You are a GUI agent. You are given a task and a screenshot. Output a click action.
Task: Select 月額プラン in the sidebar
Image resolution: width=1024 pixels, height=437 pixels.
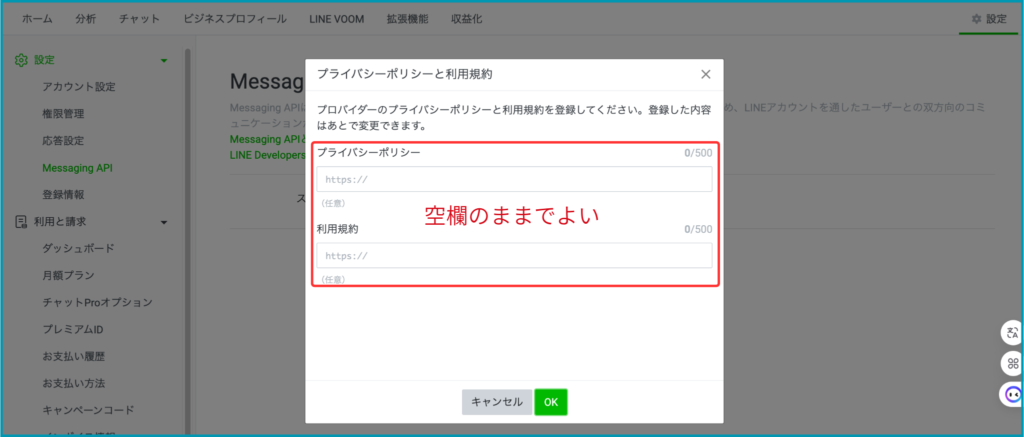click(x=68, y=275)
